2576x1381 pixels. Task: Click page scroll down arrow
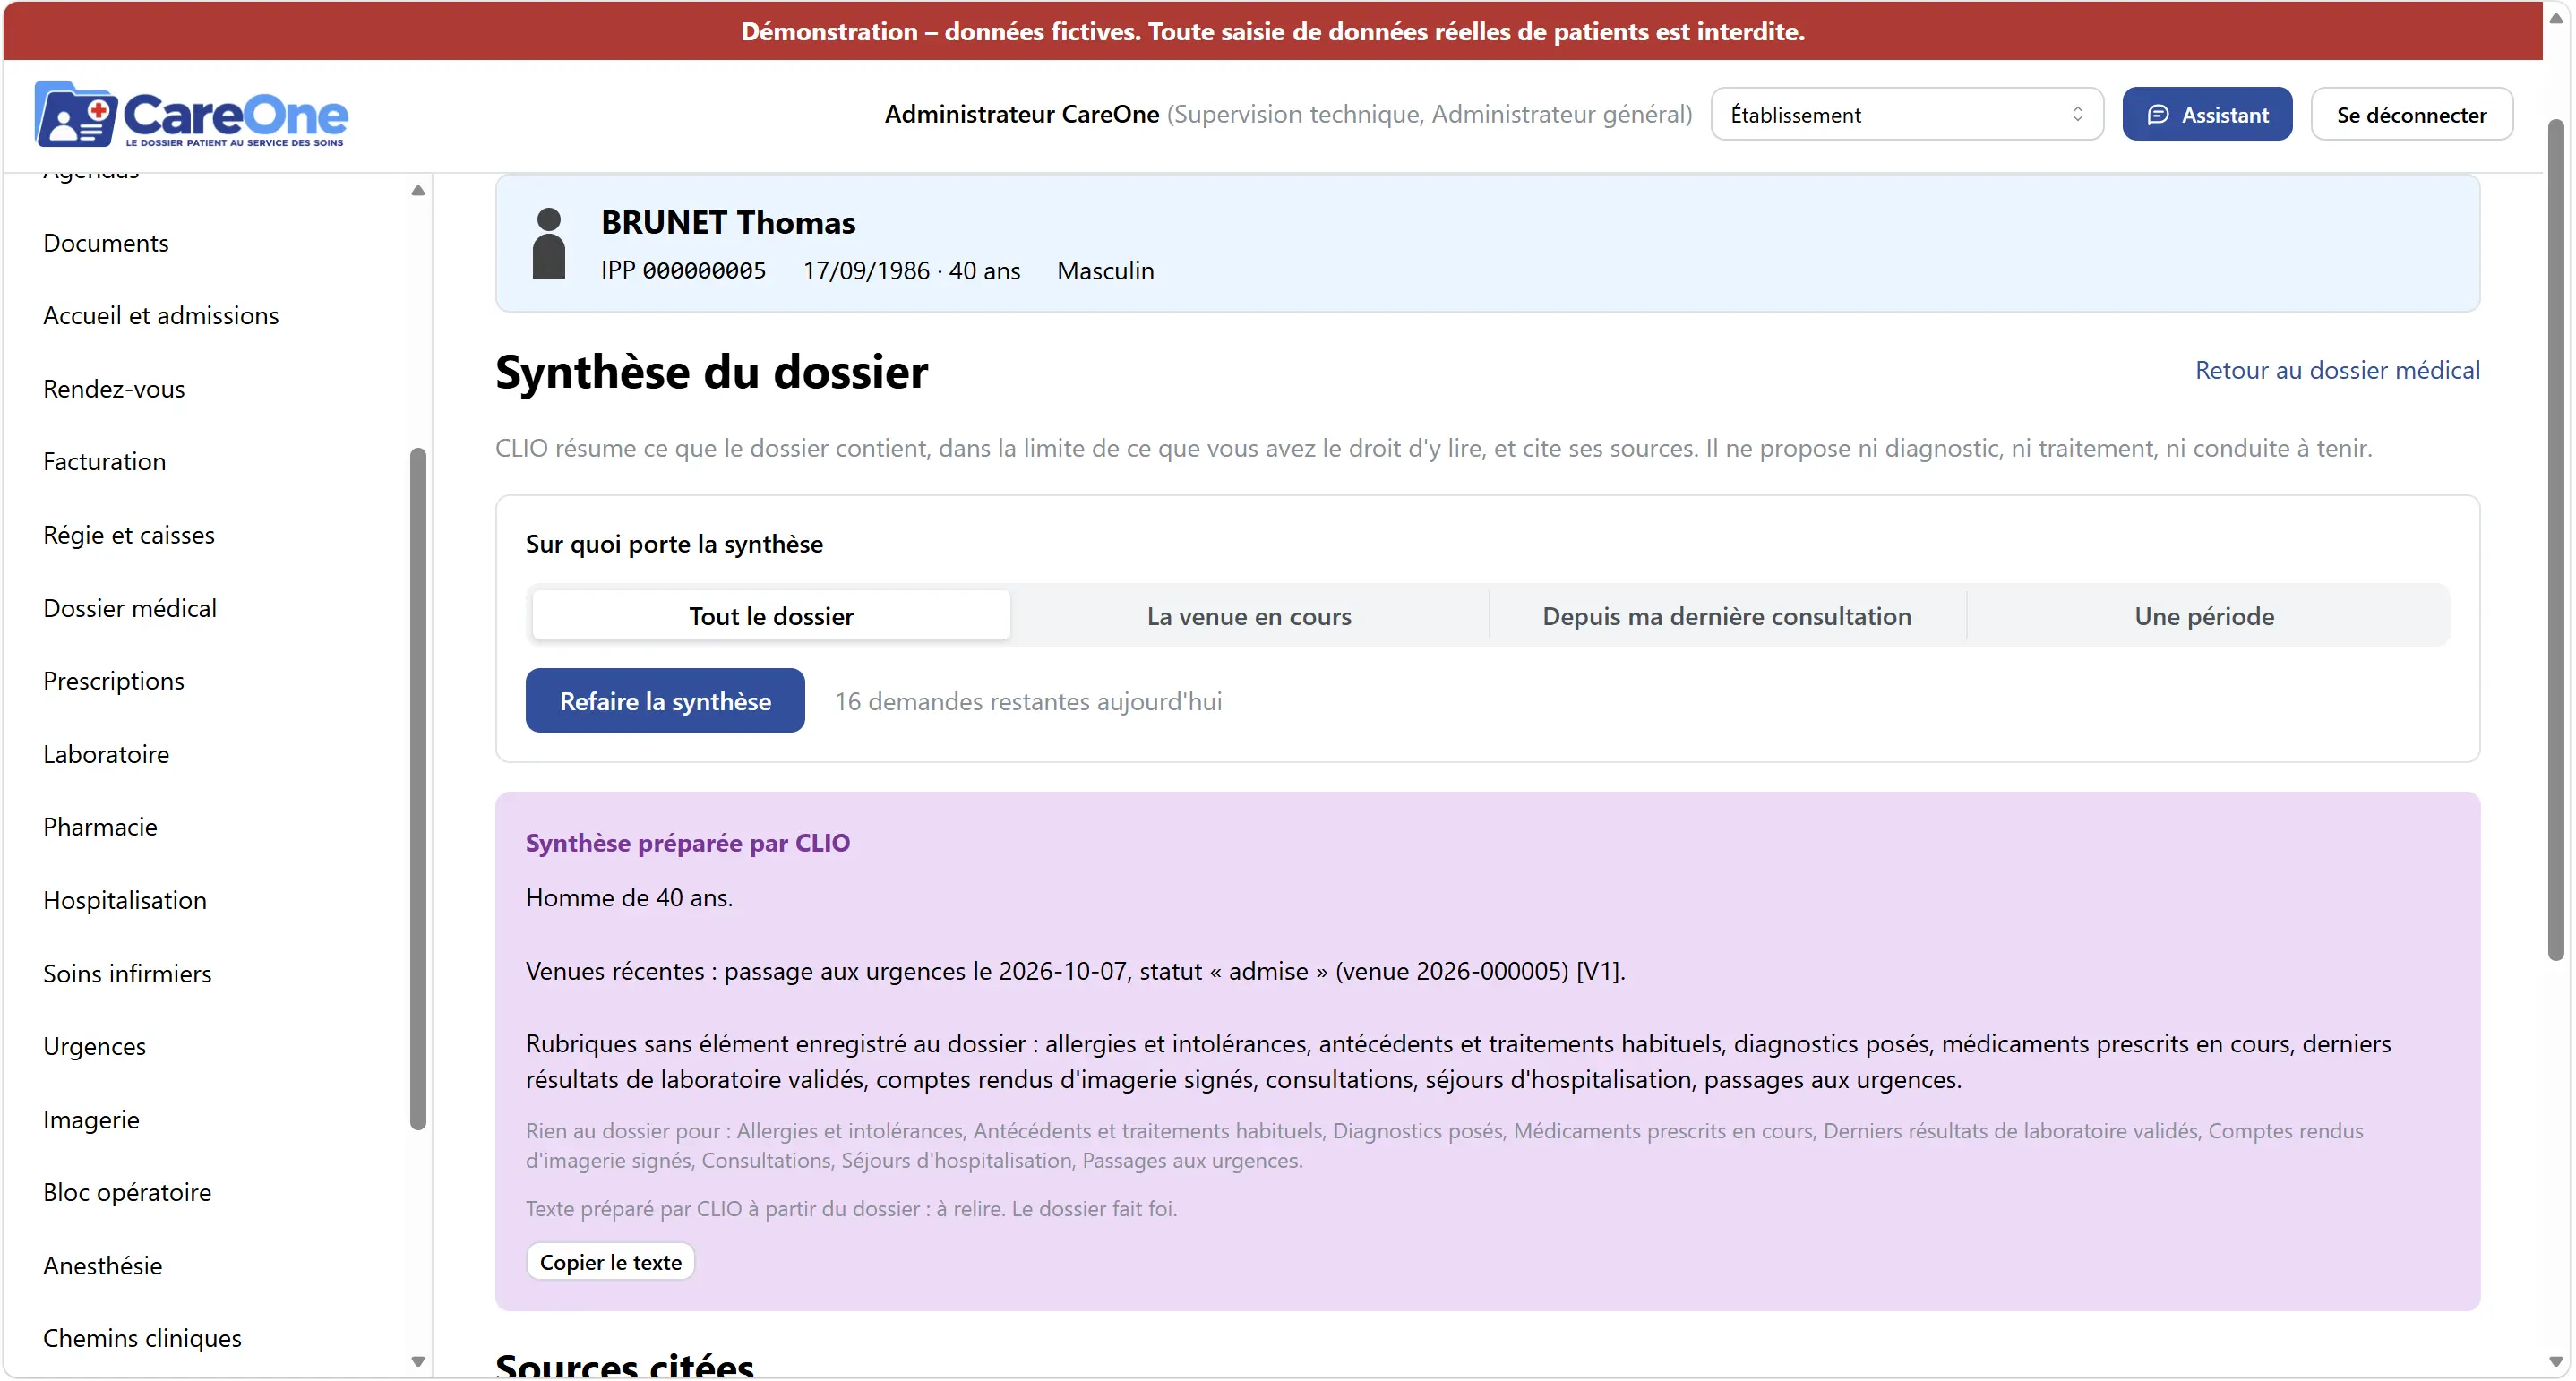coord(2556,1361)
